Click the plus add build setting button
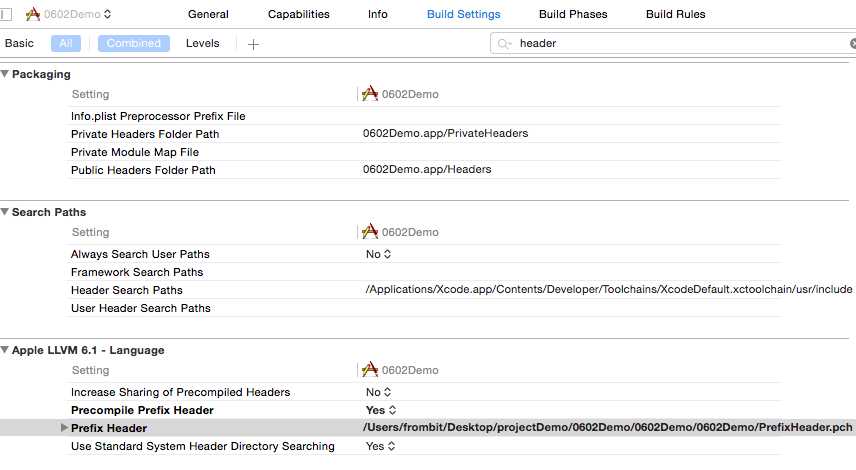 tap(253, 44)
